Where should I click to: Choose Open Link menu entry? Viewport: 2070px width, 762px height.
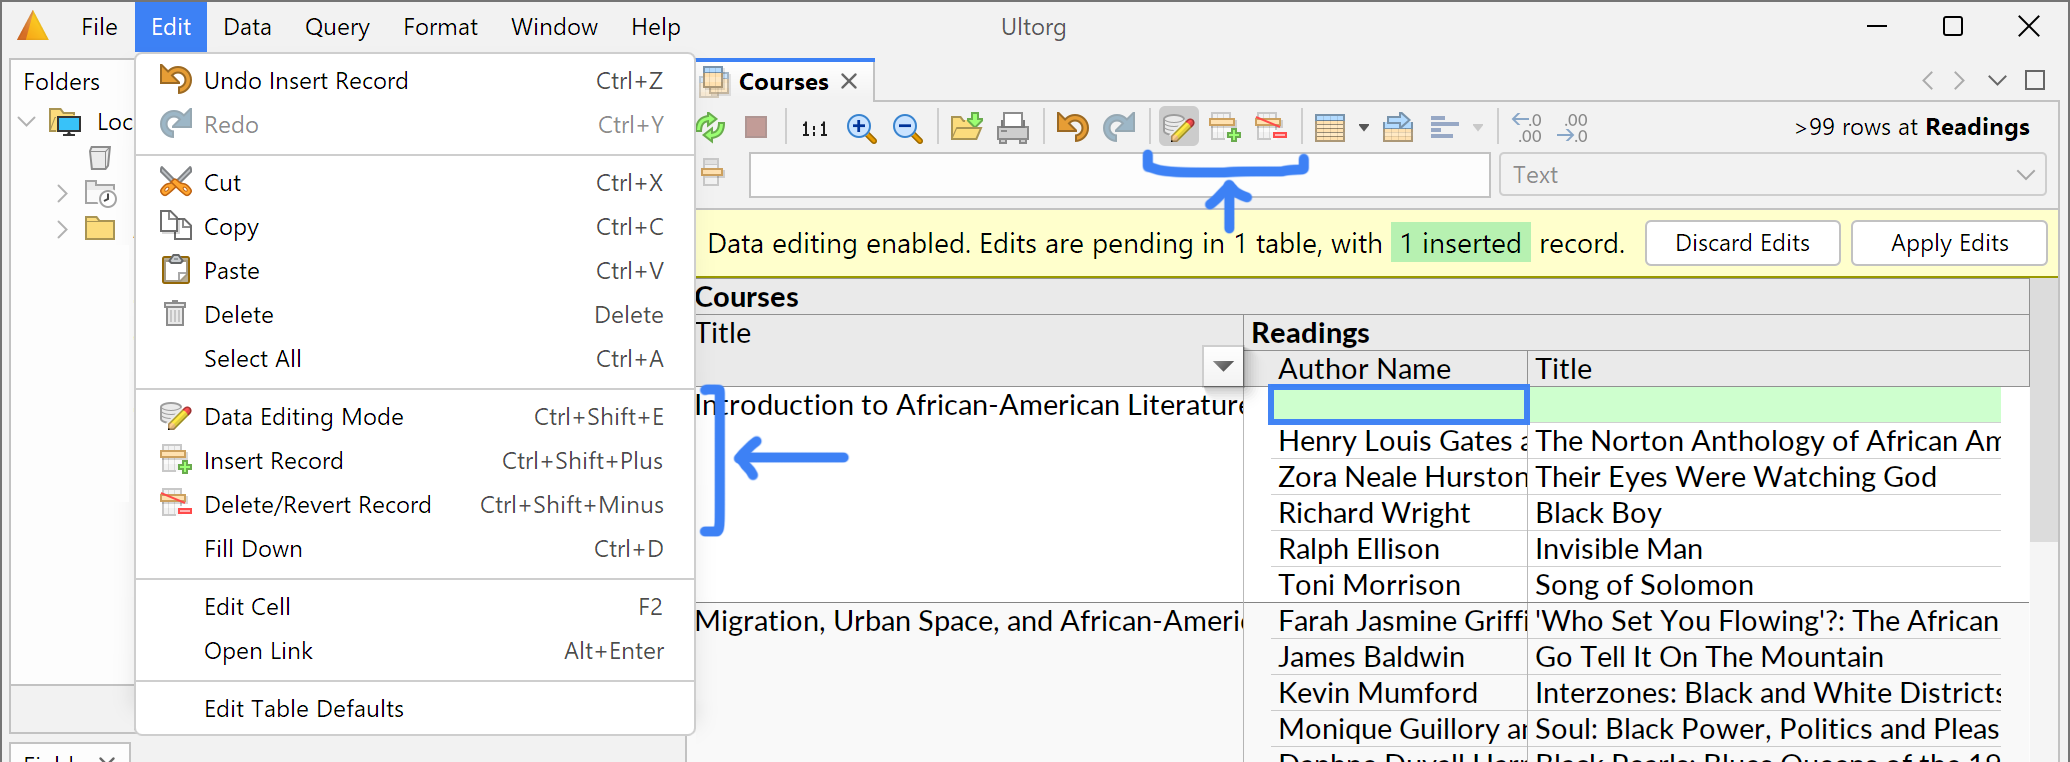click(x=415, y=651)
